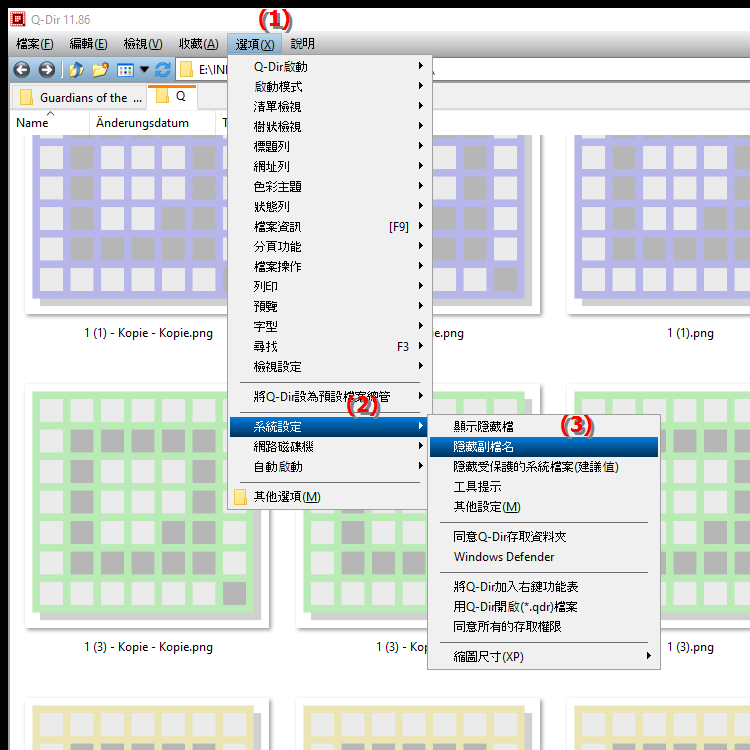The height and width of the screenshot is (750, 750).
Task: Open the 檢視設定 submenu
Action: (330, 367)
